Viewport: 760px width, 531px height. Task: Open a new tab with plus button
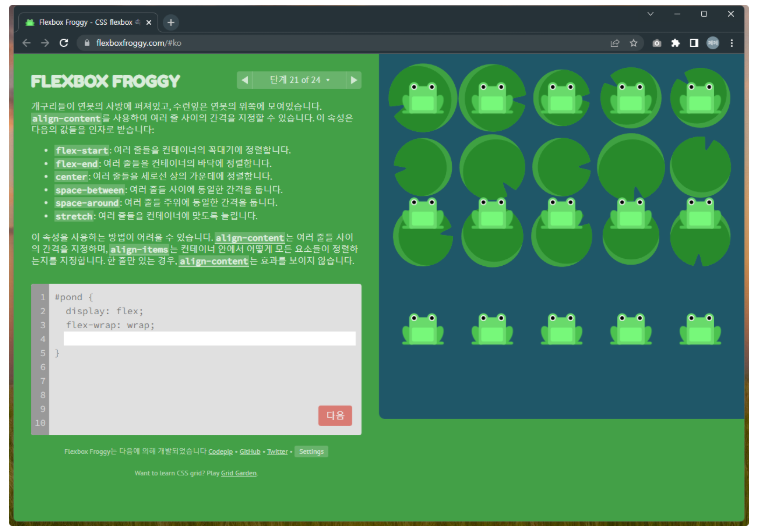point(171,22)
